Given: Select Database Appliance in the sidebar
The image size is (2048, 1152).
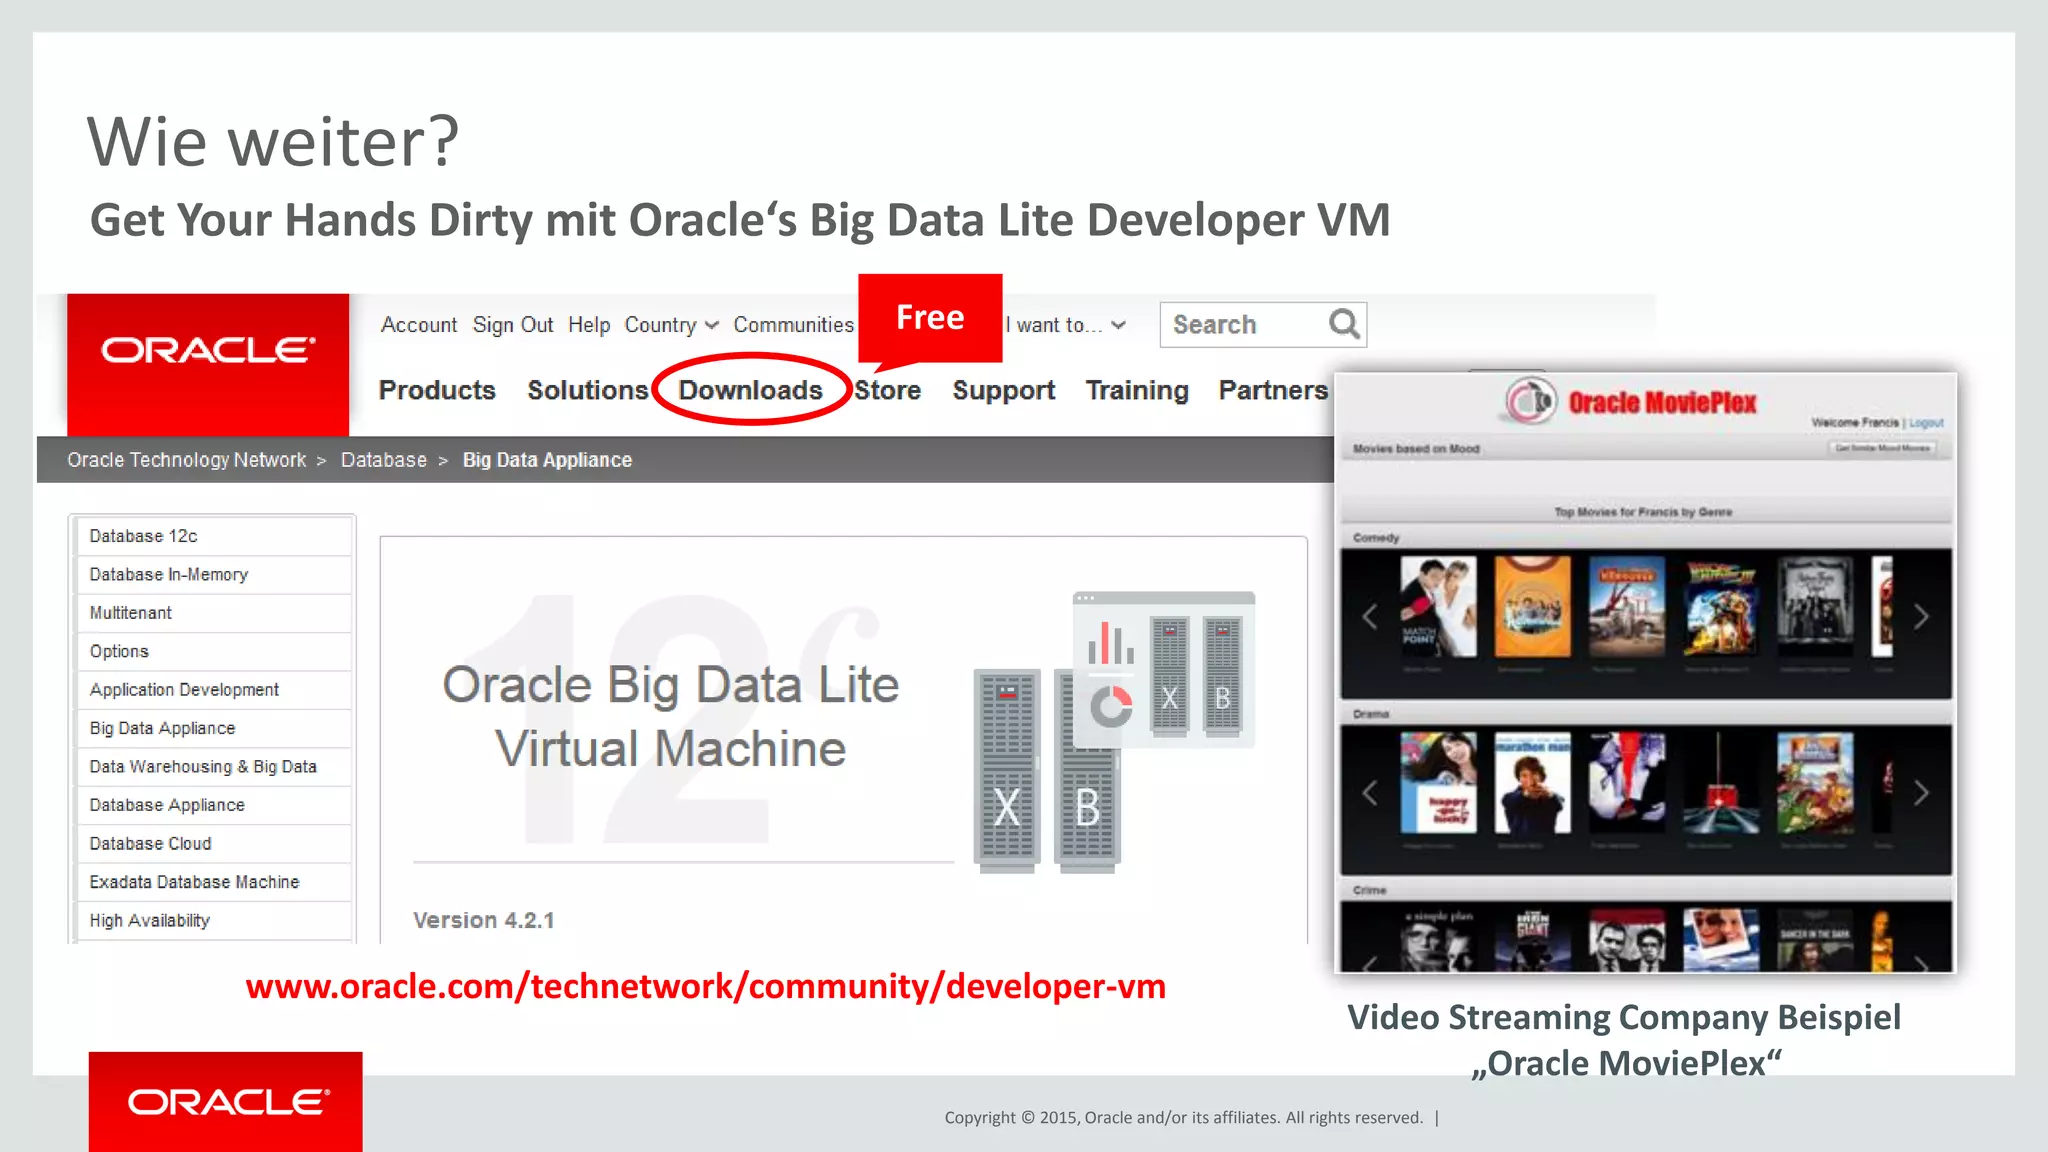Looking at the screenshot, I should (x=214, y=805).
